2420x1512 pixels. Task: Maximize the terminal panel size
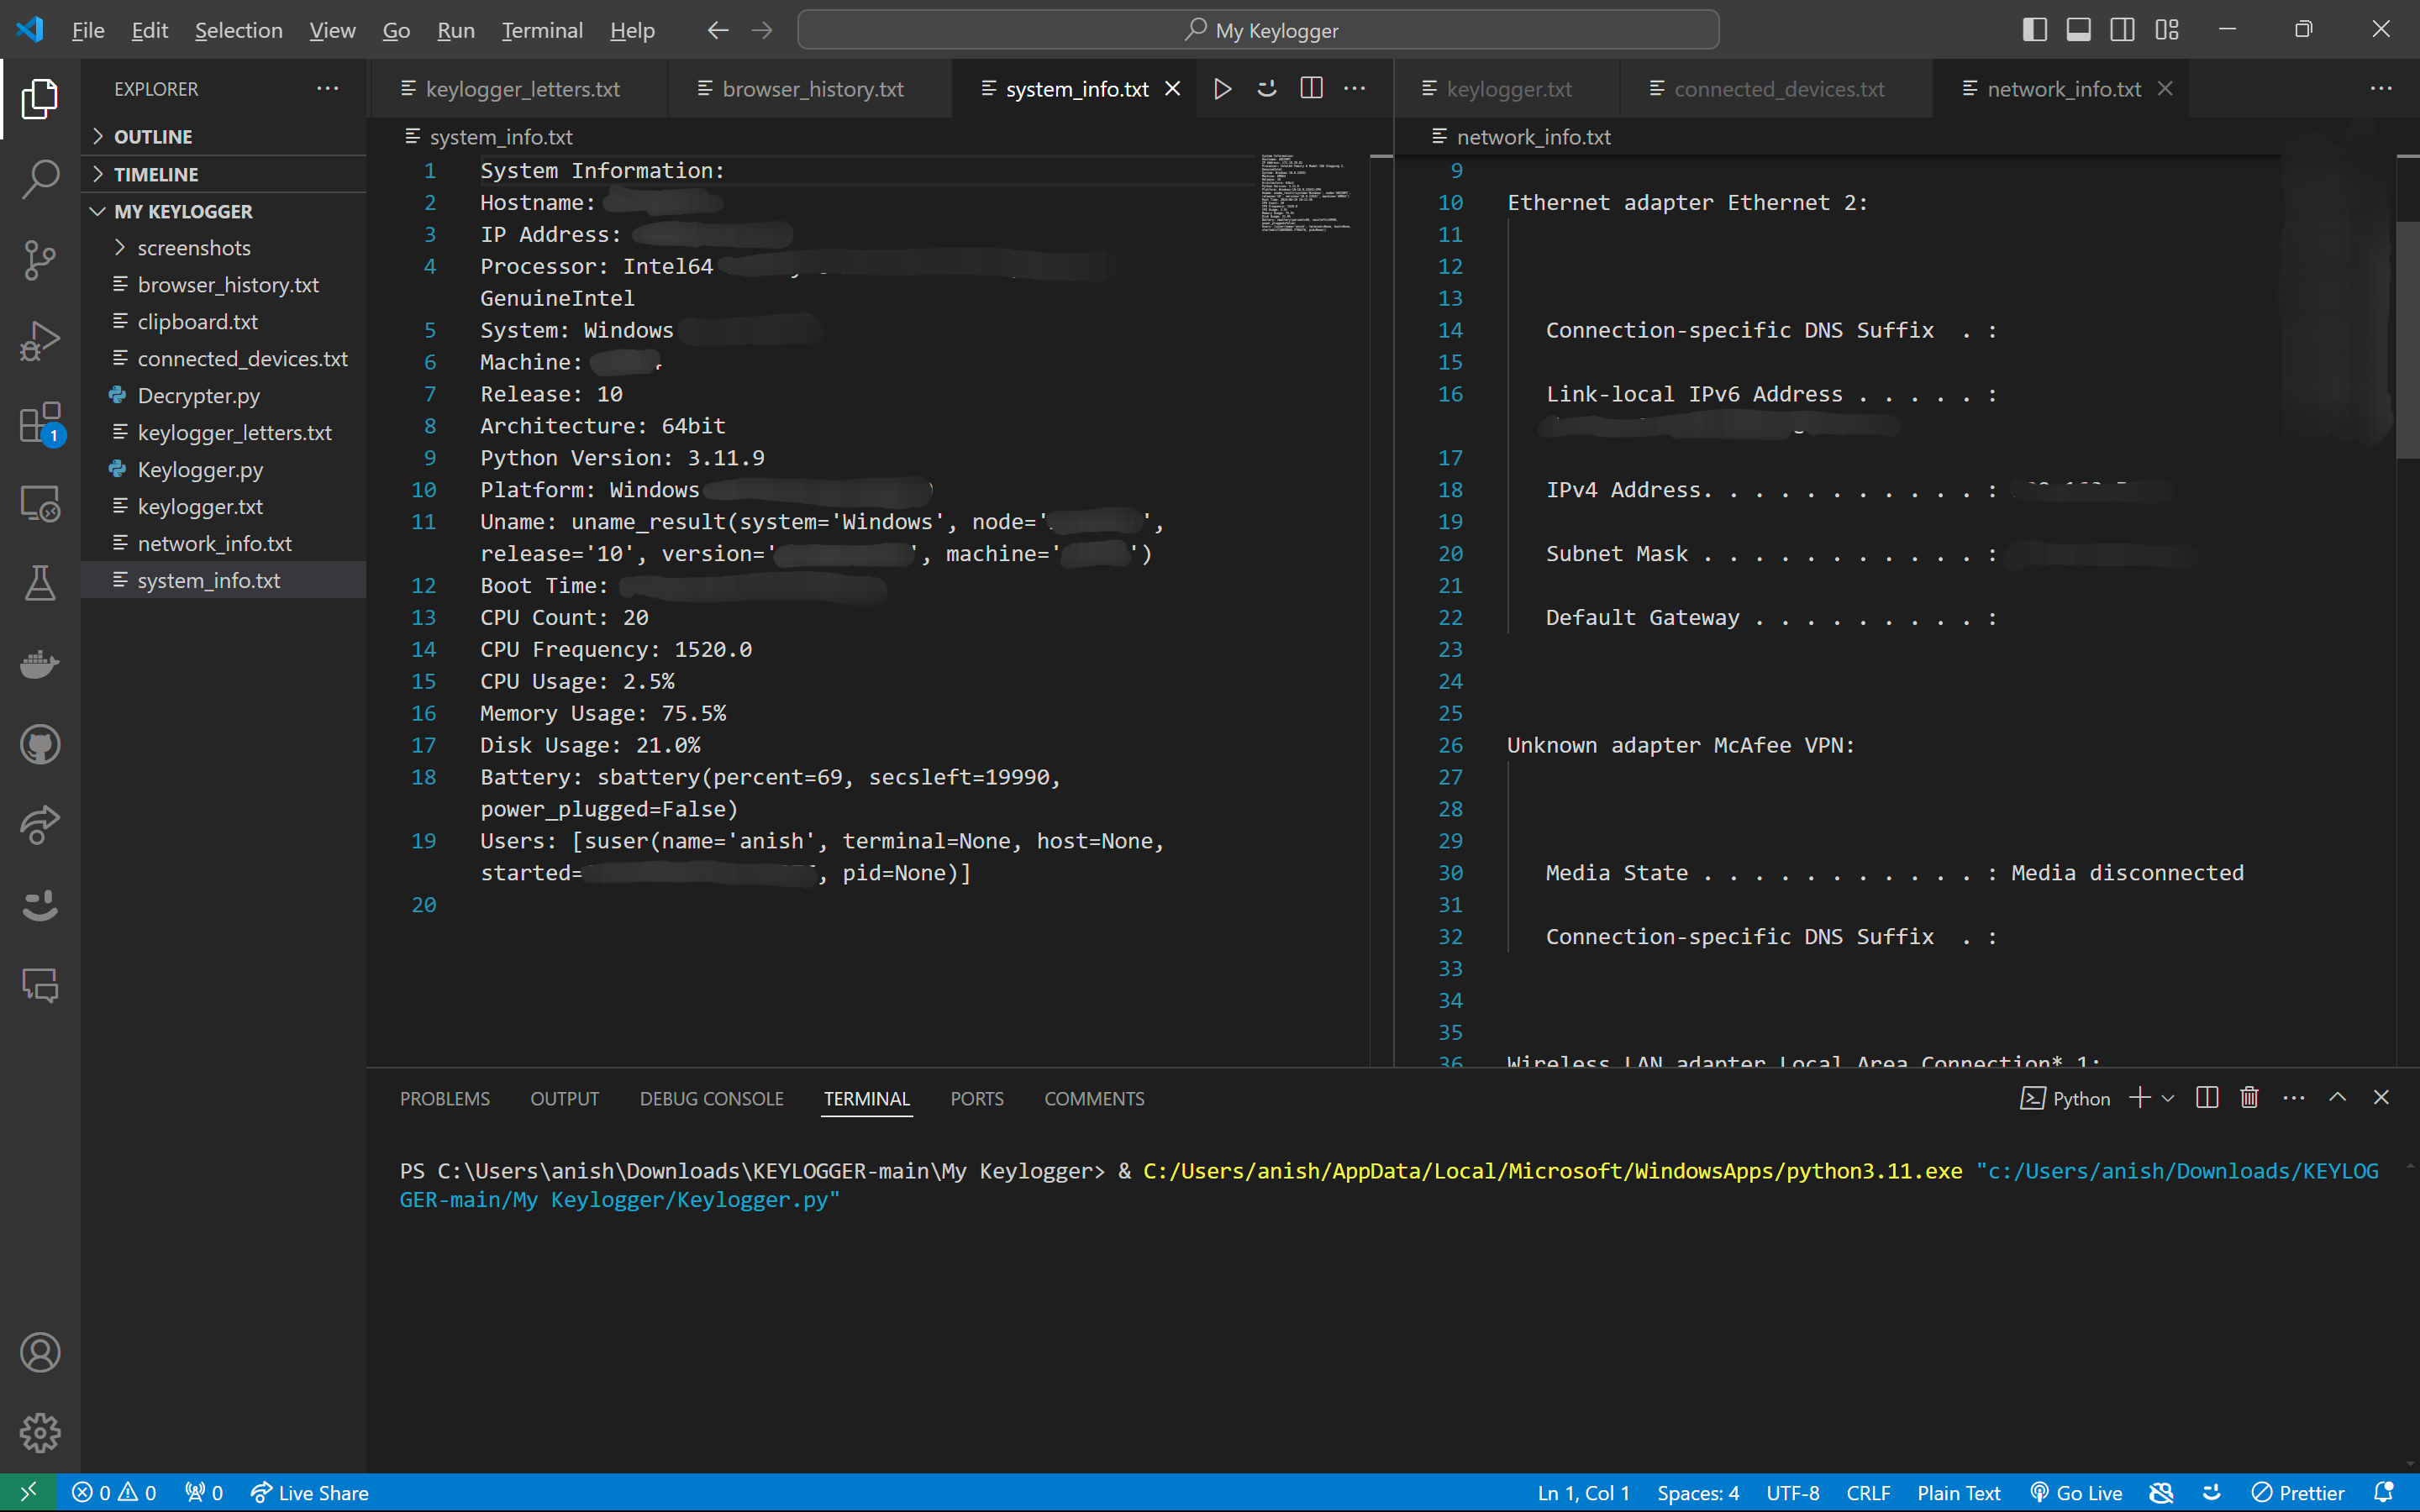coord(2337,1098)
